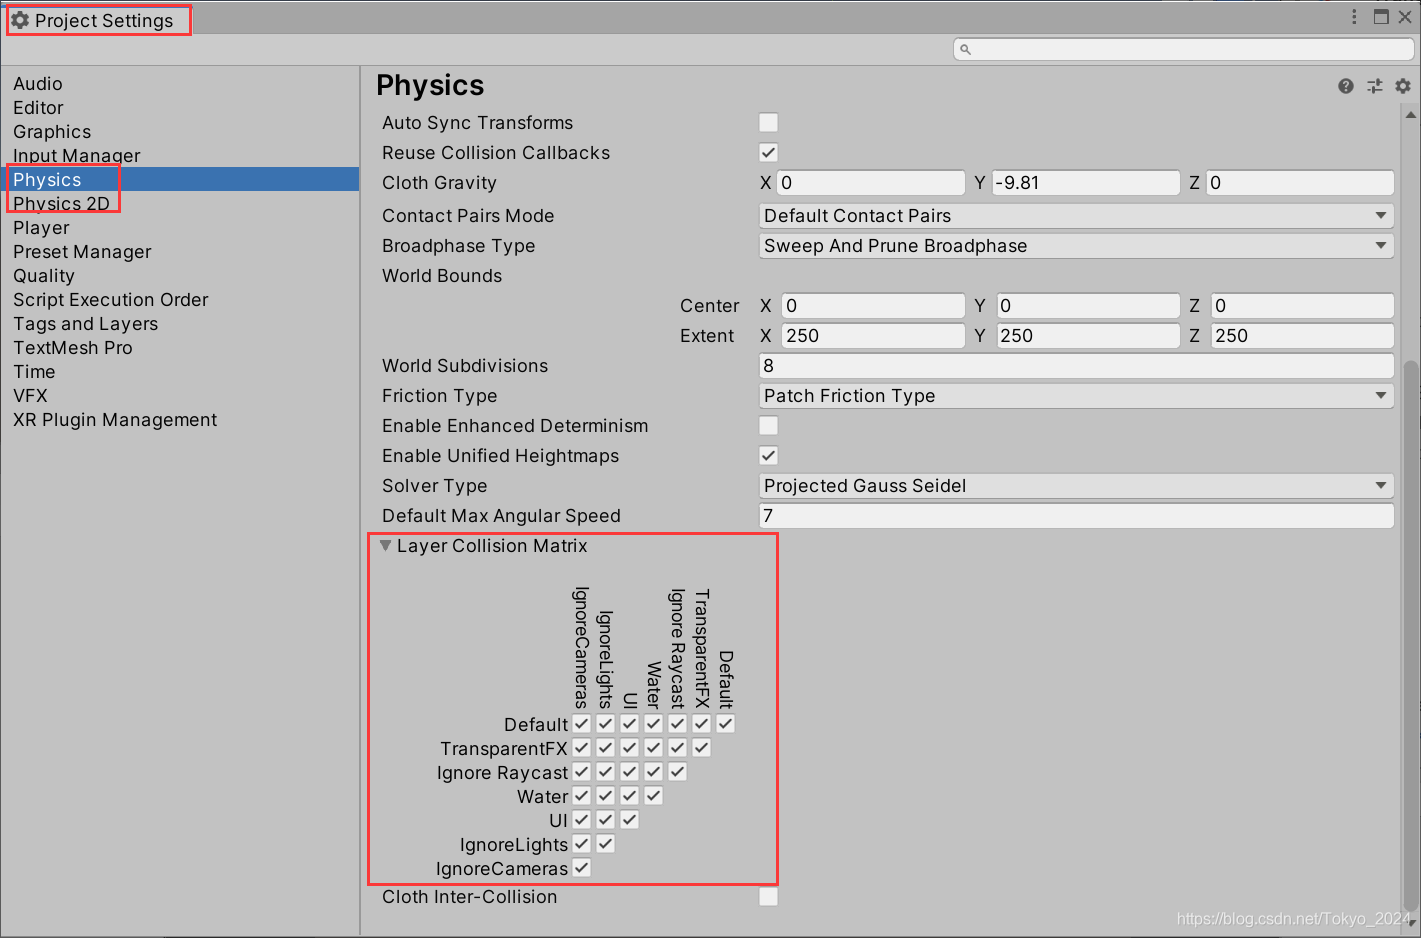
Task: Open Physics settings gear menu
Action: (x=1403, y=86)
